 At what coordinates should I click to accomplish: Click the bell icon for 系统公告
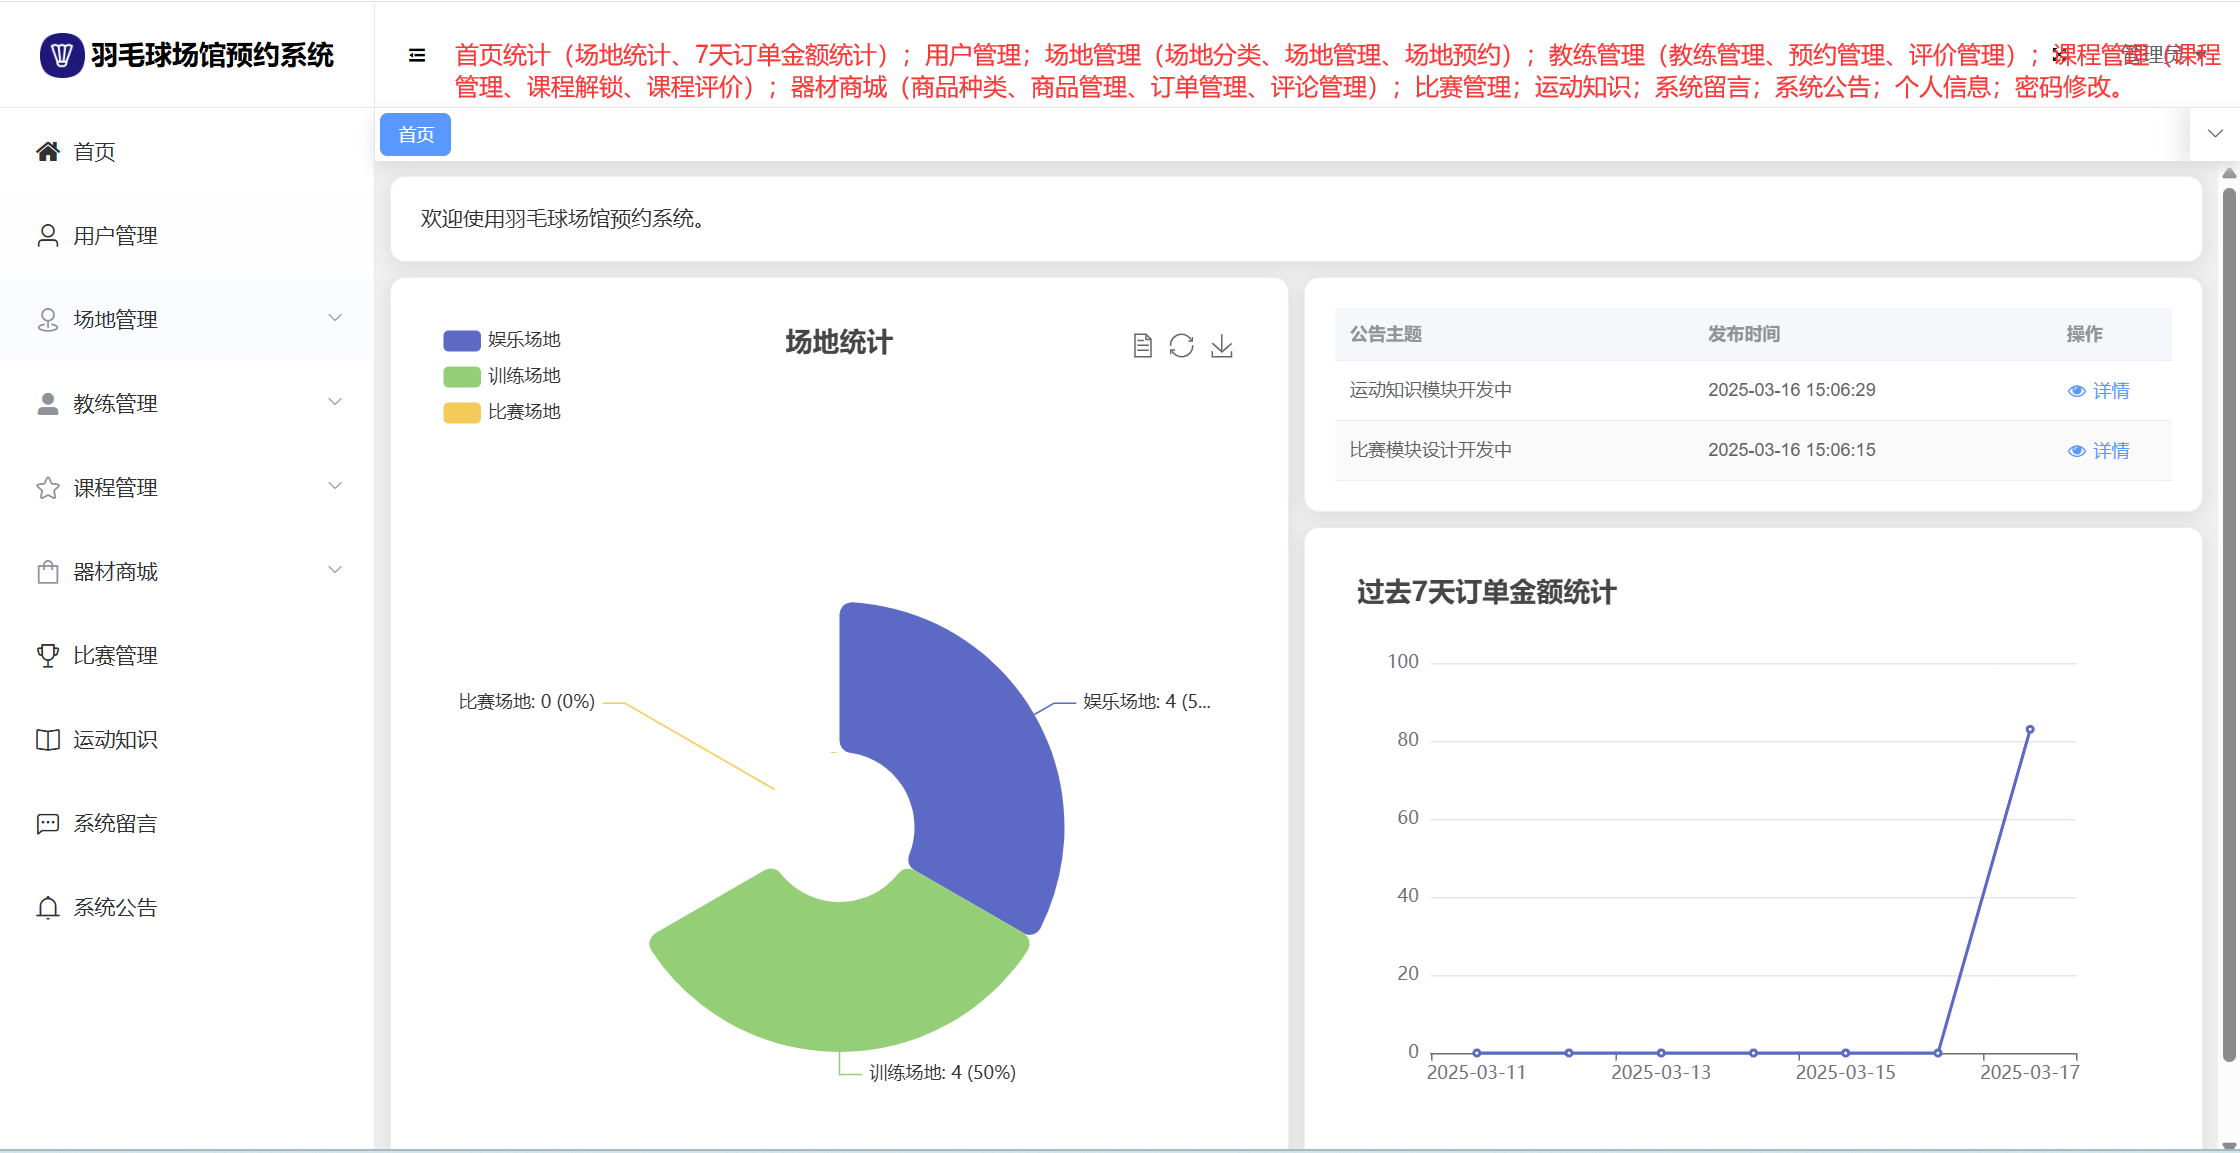tap(47, 908)
